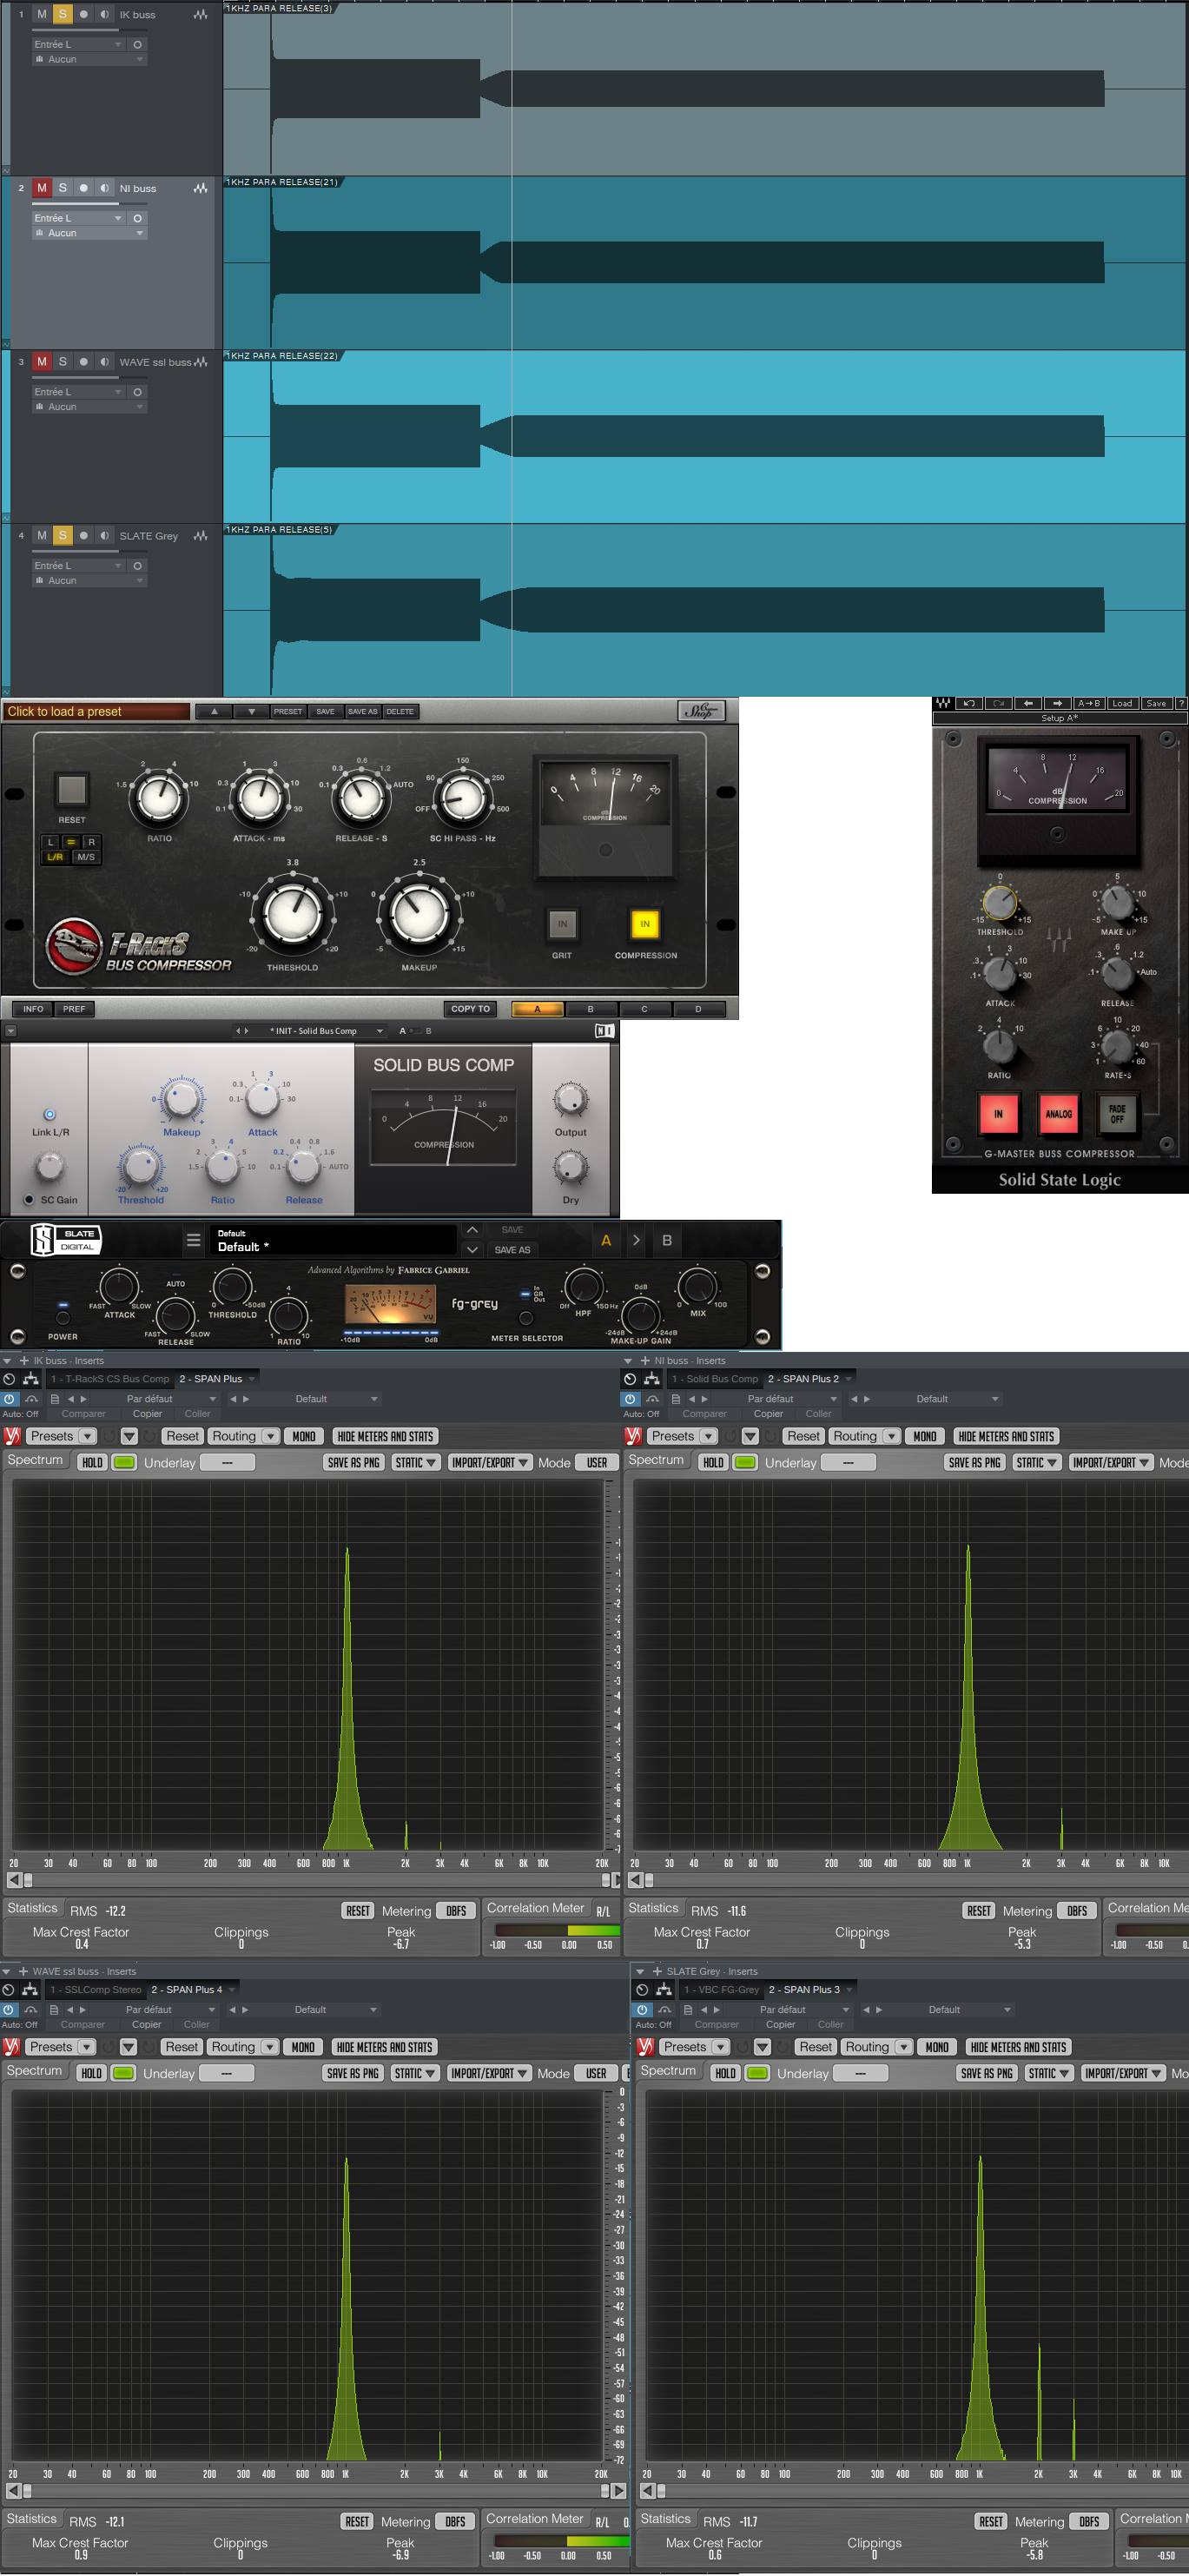Open the T-RackS PREF tab
1189x2576 pixels.
[x=74, y=1009]
